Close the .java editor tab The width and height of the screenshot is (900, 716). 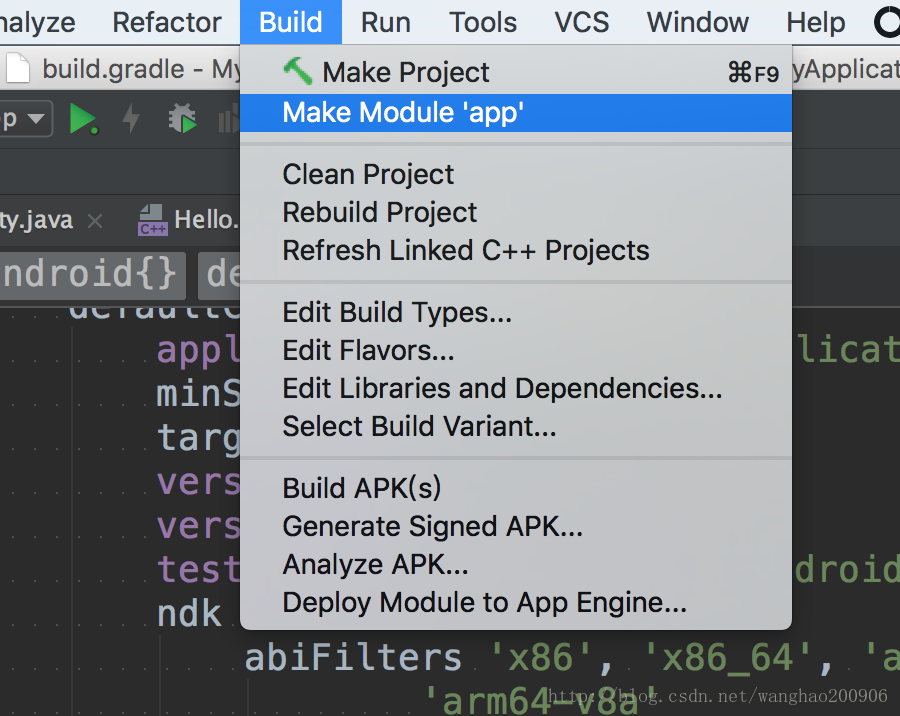95,221
